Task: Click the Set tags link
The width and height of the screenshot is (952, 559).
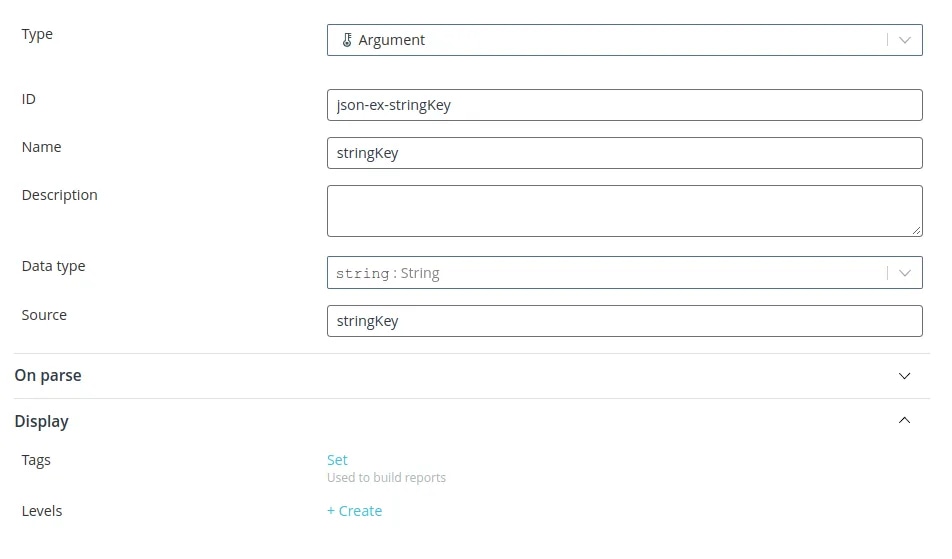Action: [x=337, y=460]
